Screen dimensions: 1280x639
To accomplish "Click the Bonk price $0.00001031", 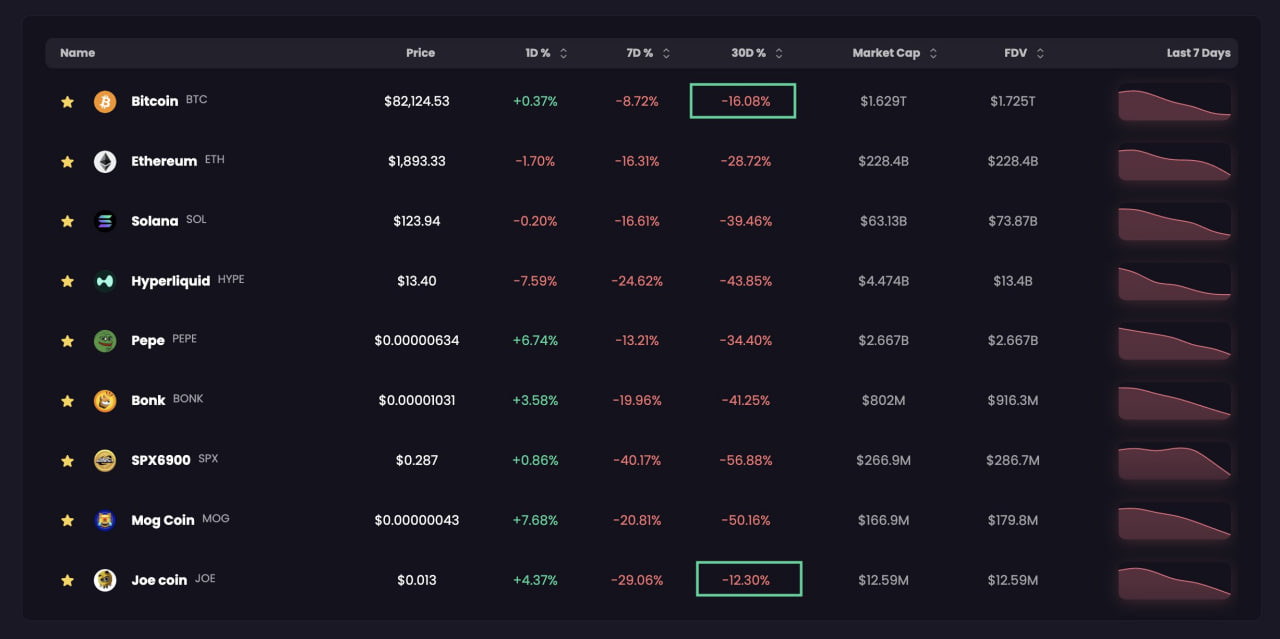I will (x=417, y=401).
